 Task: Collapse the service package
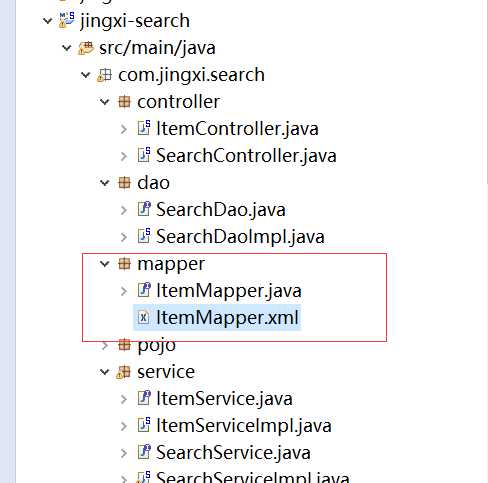(x=105, y=372)
